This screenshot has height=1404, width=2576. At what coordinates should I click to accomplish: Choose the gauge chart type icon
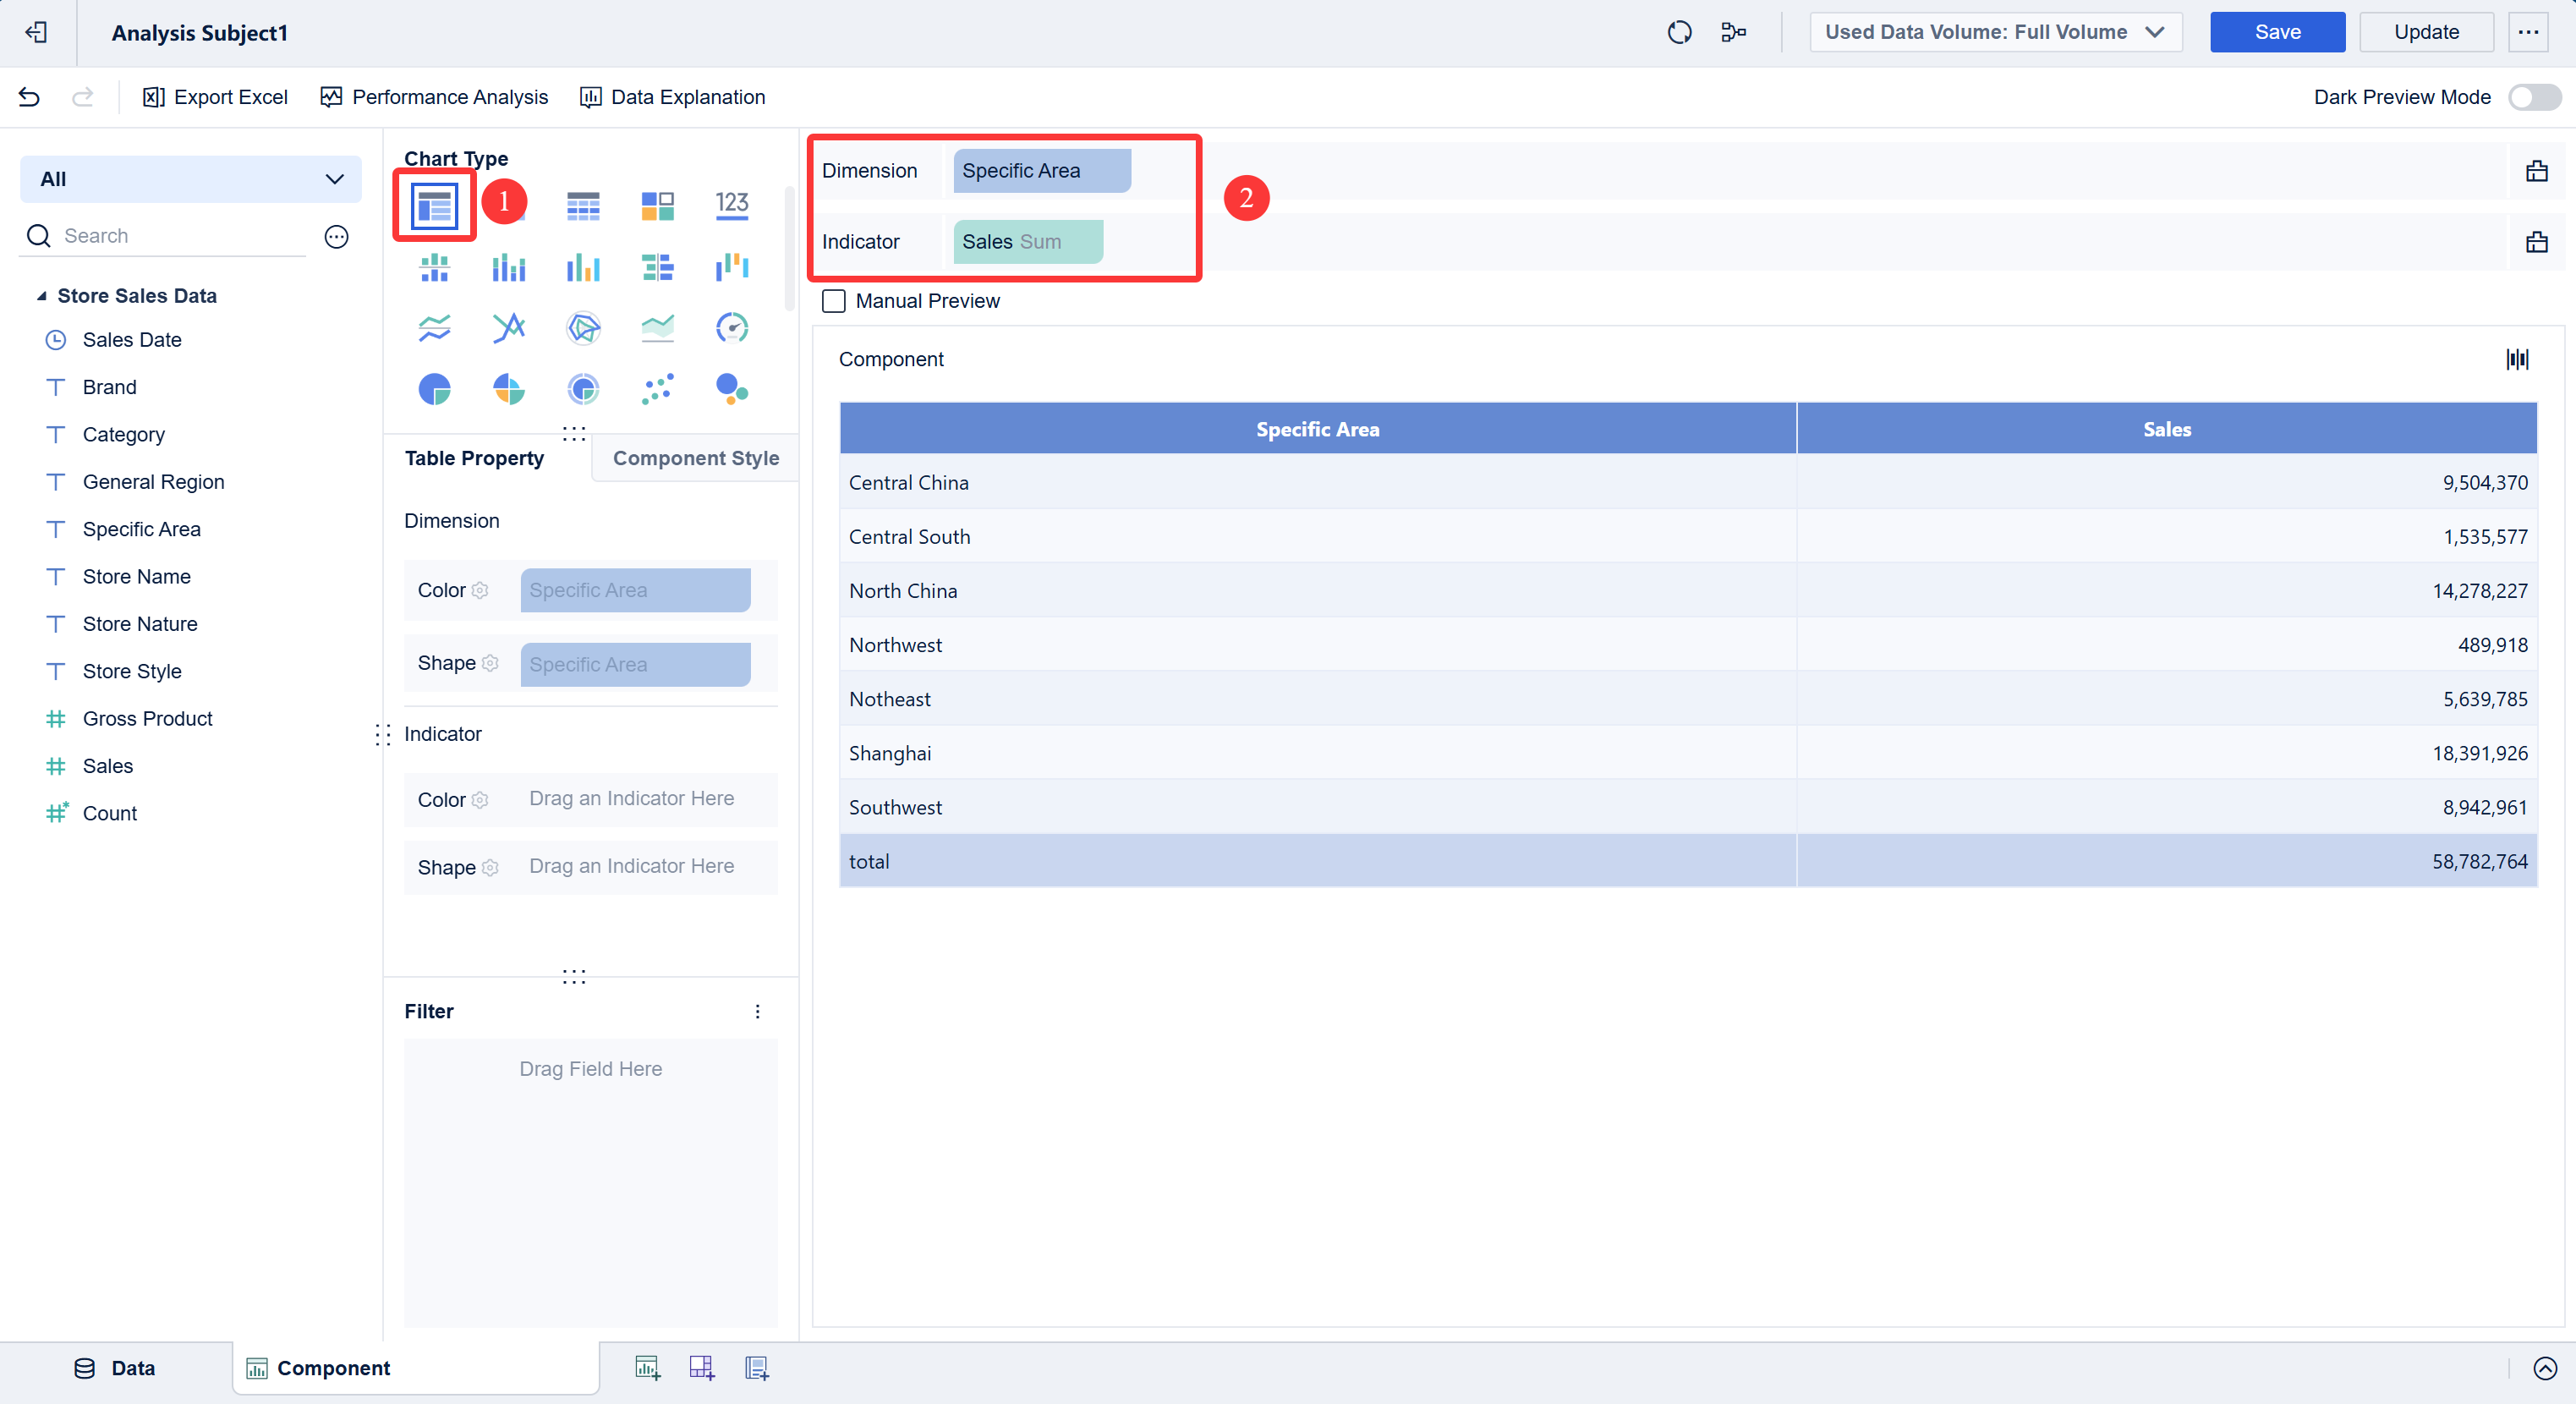pyautogui.click(x=732, y=327)
